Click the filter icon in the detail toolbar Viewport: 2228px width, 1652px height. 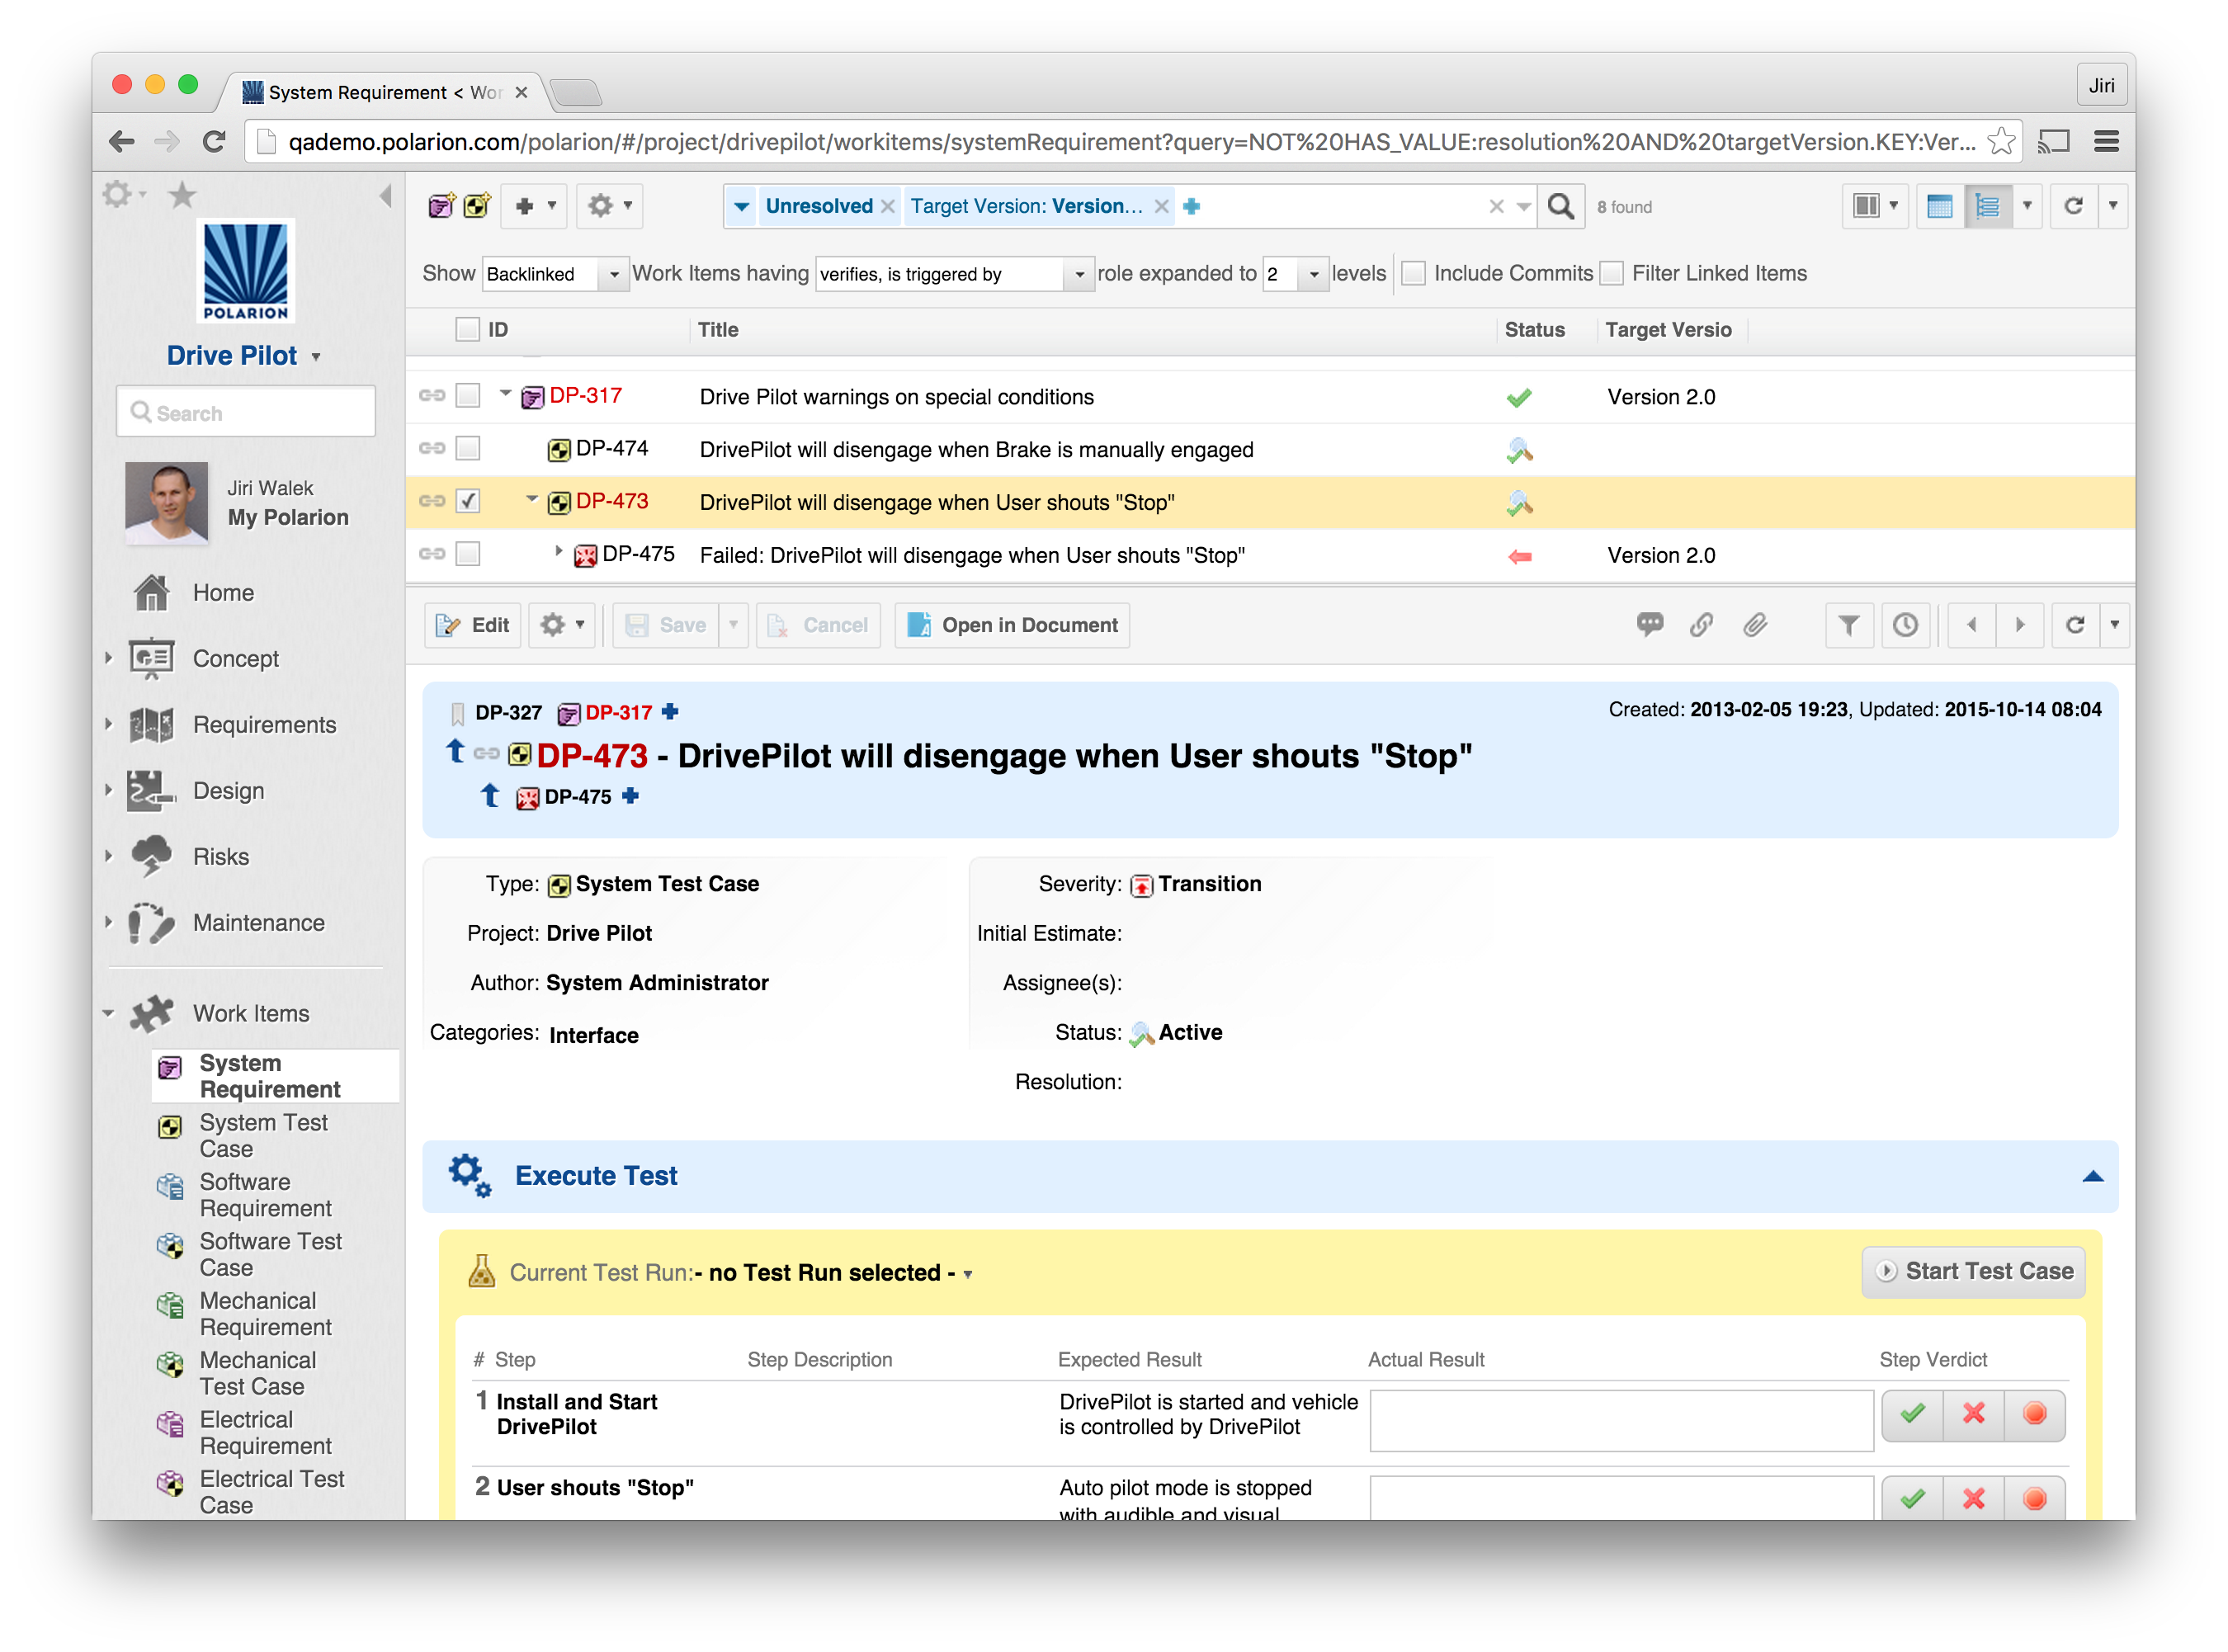1849,625
